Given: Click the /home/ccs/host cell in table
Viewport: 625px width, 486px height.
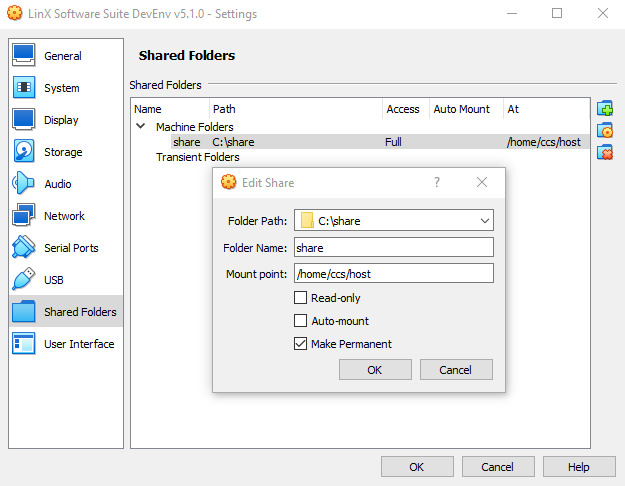Looking at the screenshot, I should 544,142.
